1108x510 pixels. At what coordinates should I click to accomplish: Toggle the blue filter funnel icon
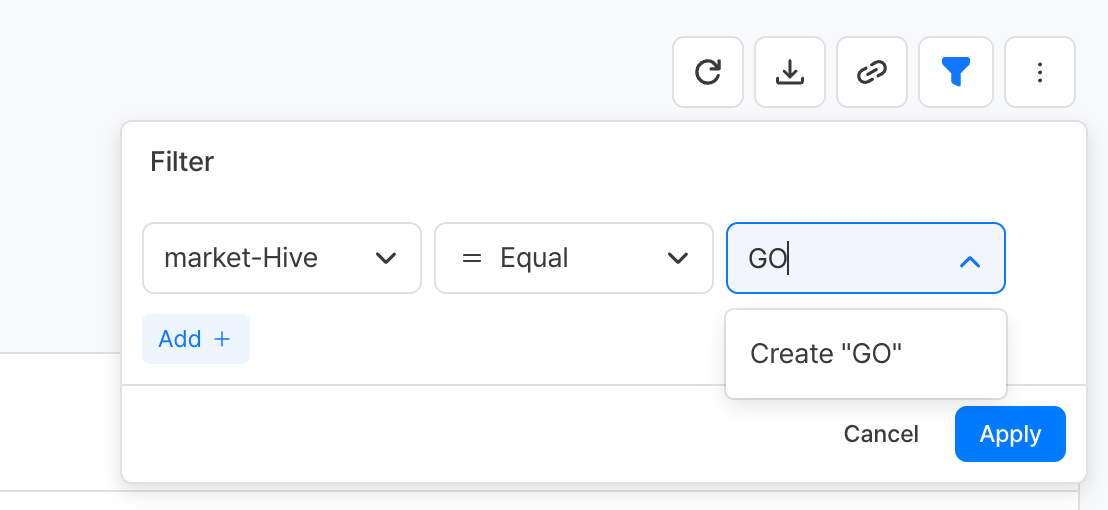(956, 72)
